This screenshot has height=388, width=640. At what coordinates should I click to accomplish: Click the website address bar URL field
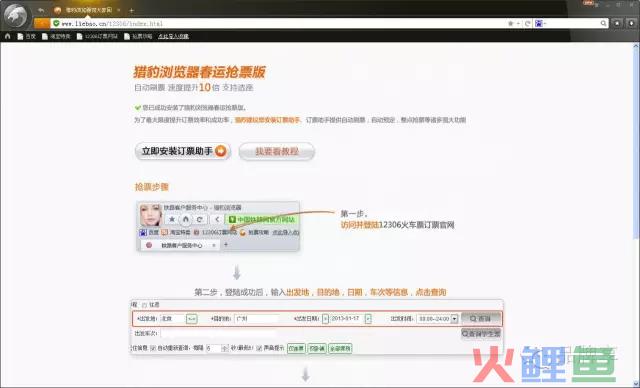click(x=282, y=24)
